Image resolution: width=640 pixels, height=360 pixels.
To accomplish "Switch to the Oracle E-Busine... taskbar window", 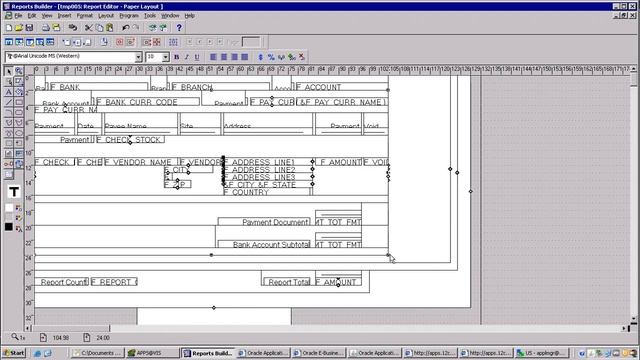I will (x=319, y=353).
